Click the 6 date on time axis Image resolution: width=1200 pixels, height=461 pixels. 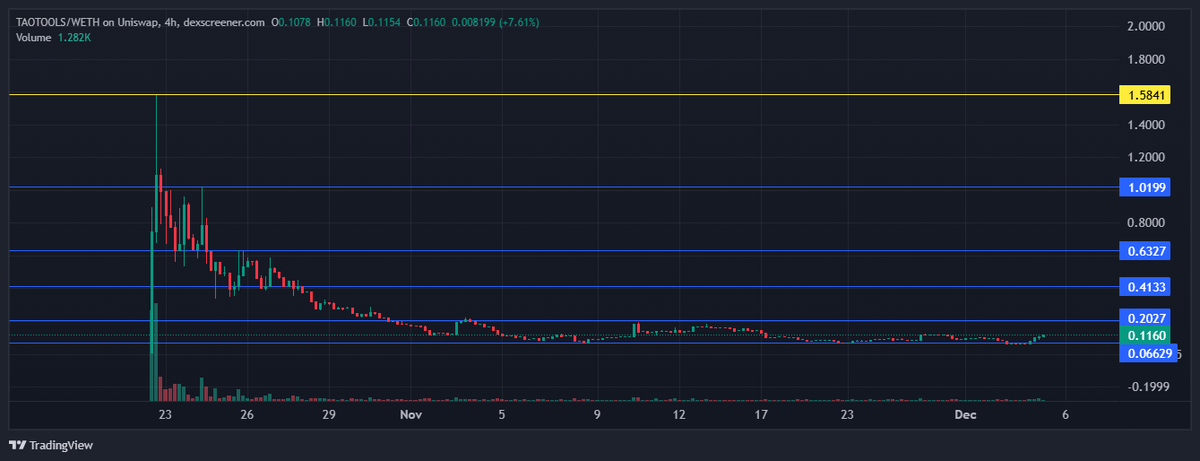[1066, 414]
